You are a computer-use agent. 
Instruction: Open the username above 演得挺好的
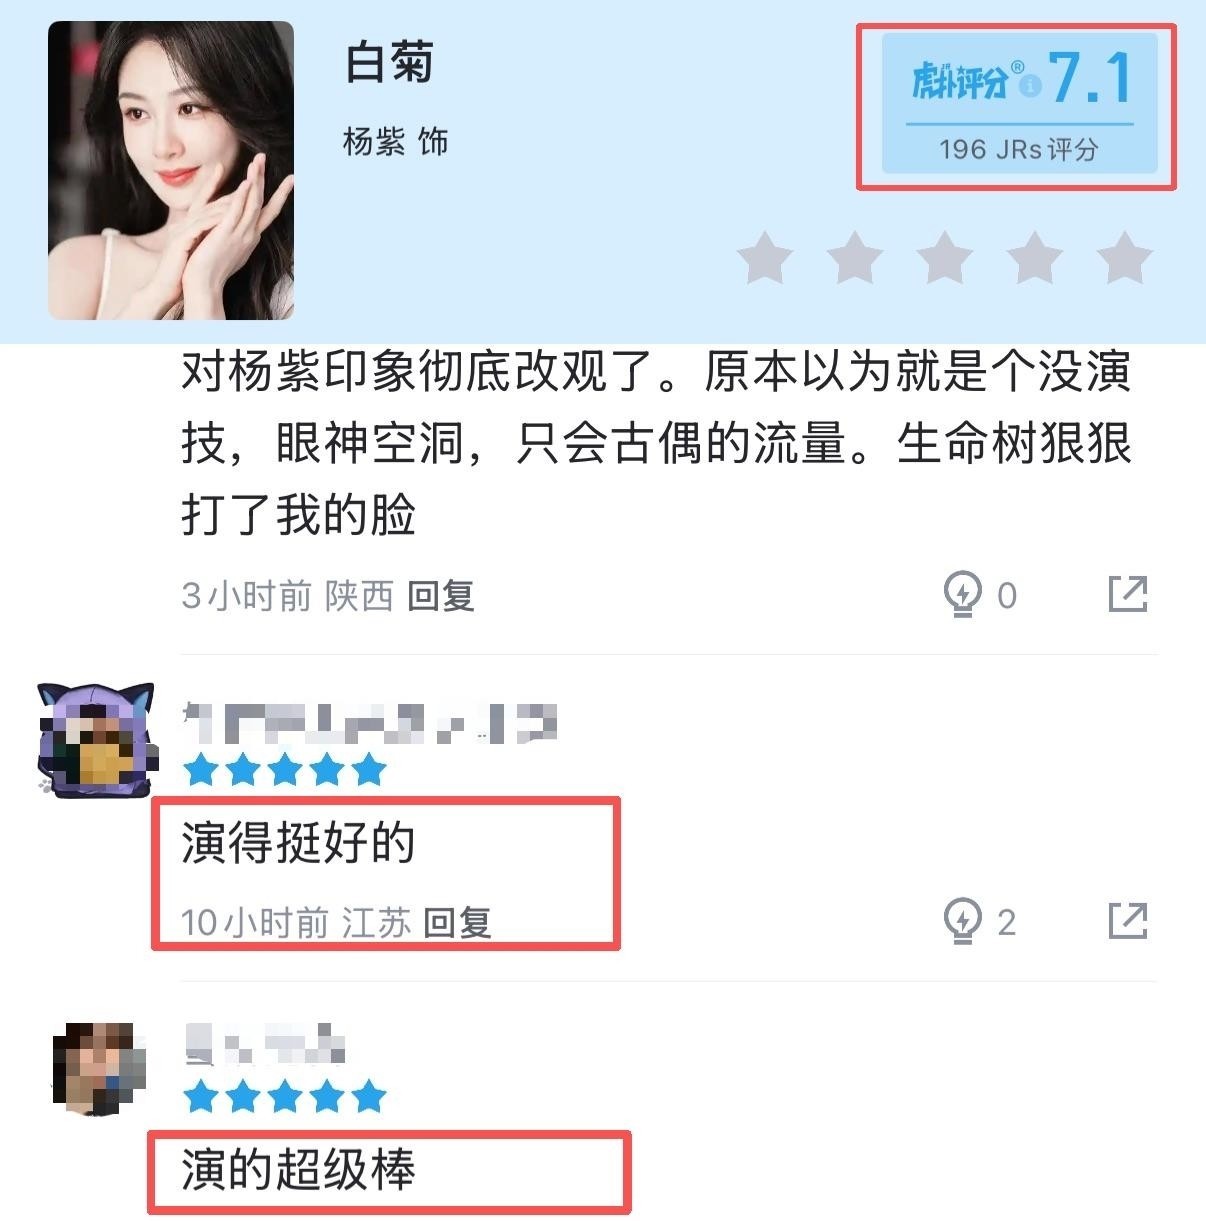pos(370,724)
